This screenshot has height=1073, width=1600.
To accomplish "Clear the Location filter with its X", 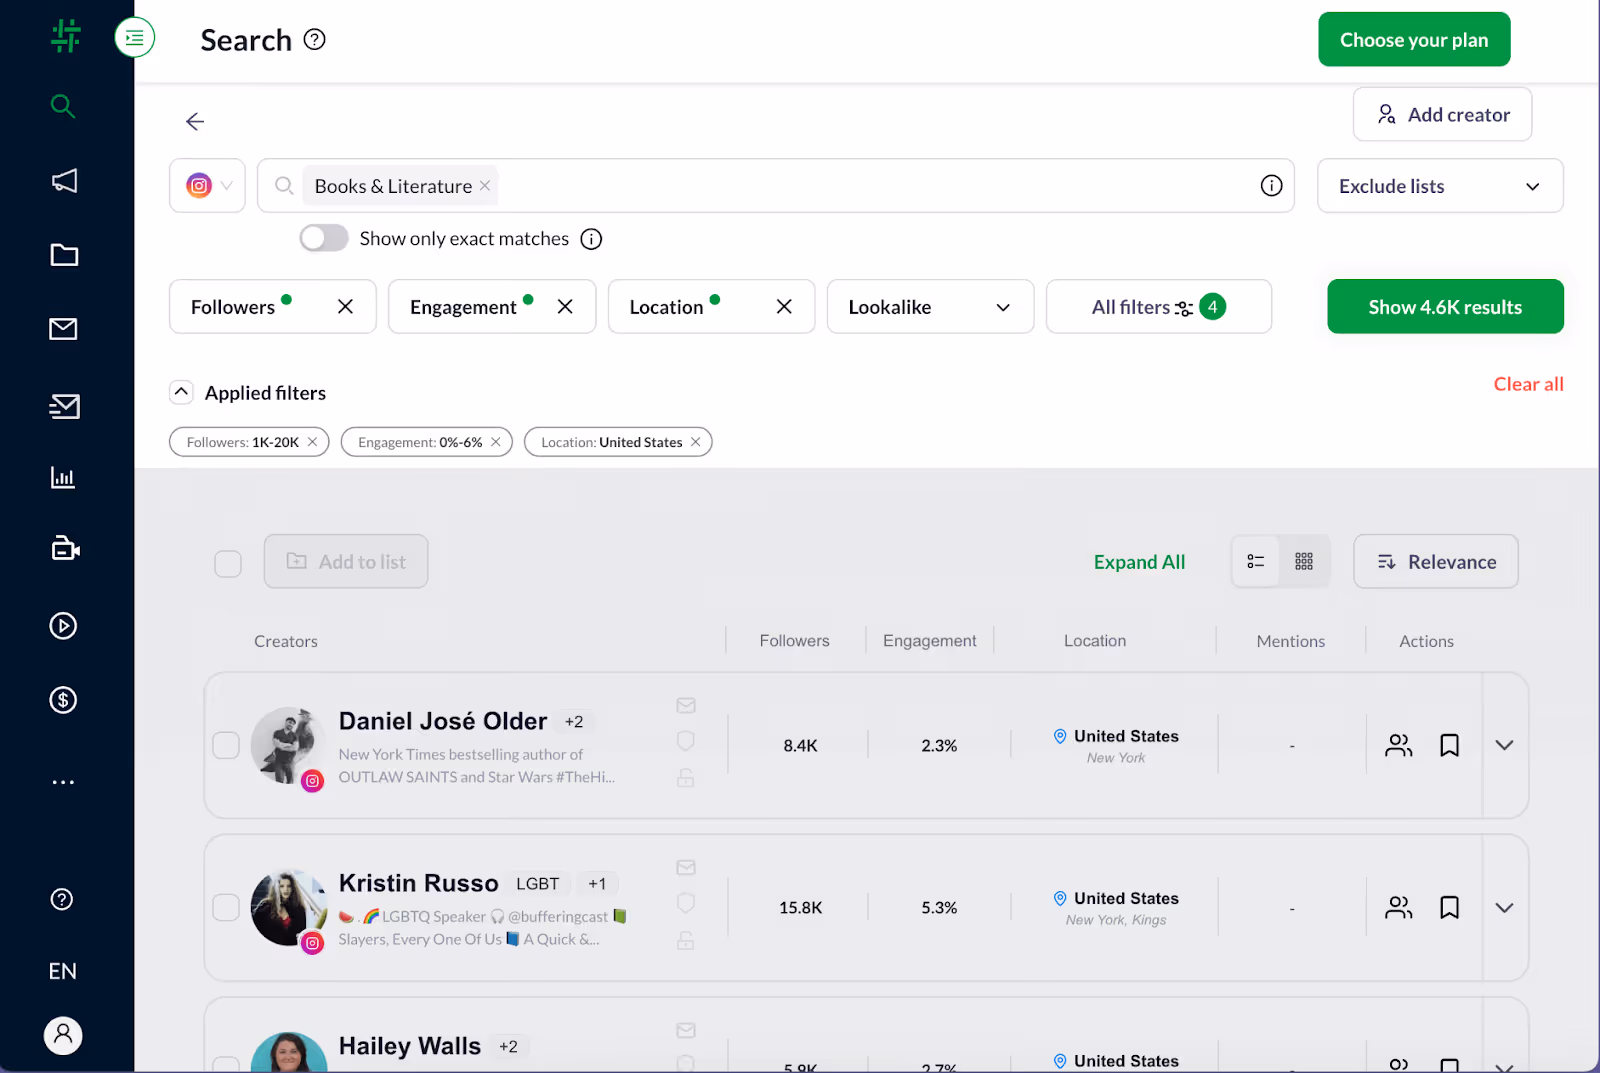I will 784,307.
